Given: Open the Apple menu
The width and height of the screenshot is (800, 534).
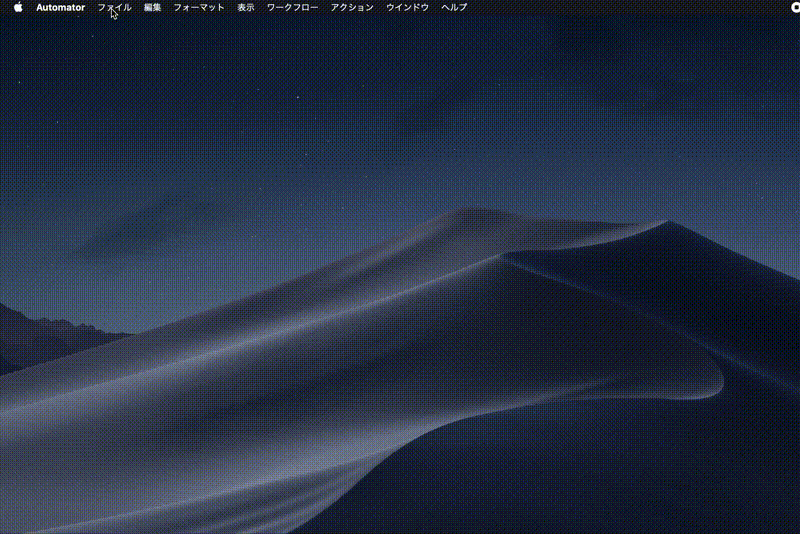Looking at the screenshot, I should coord(18,7).
